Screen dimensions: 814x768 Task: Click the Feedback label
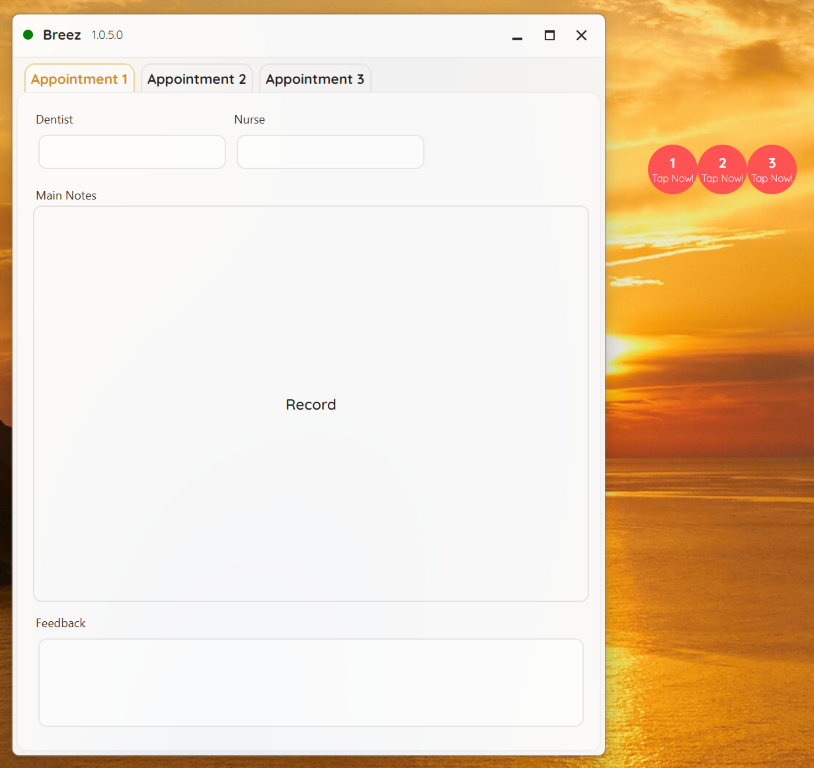(x=61, y=623)
